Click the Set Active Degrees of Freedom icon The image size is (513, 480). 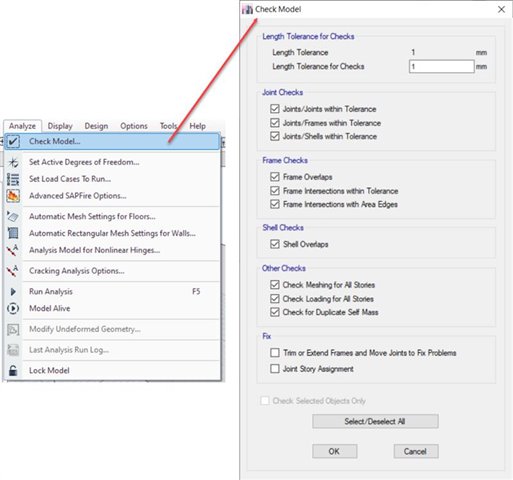[13, 162]
